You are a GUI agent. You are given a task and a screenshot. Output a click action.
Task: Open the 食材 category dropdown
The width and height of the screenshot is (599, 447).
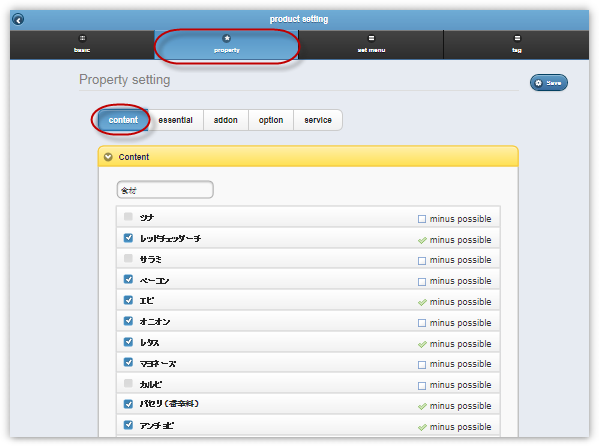pyautogui.click(x=165, y=190)
